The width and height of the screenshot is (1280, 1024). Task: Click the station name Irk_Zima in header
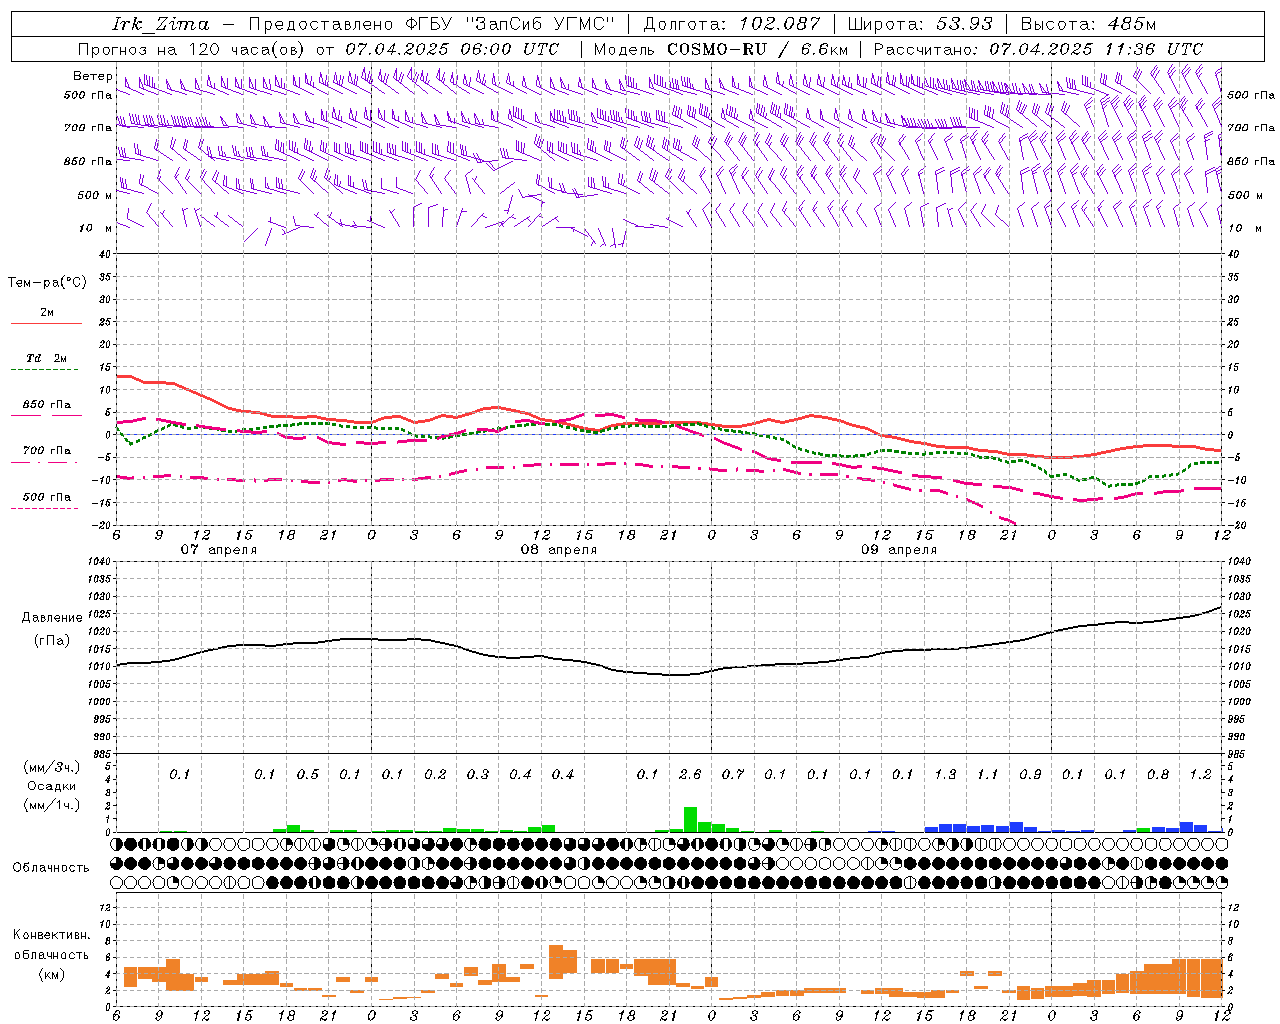(x=161, y=24)
